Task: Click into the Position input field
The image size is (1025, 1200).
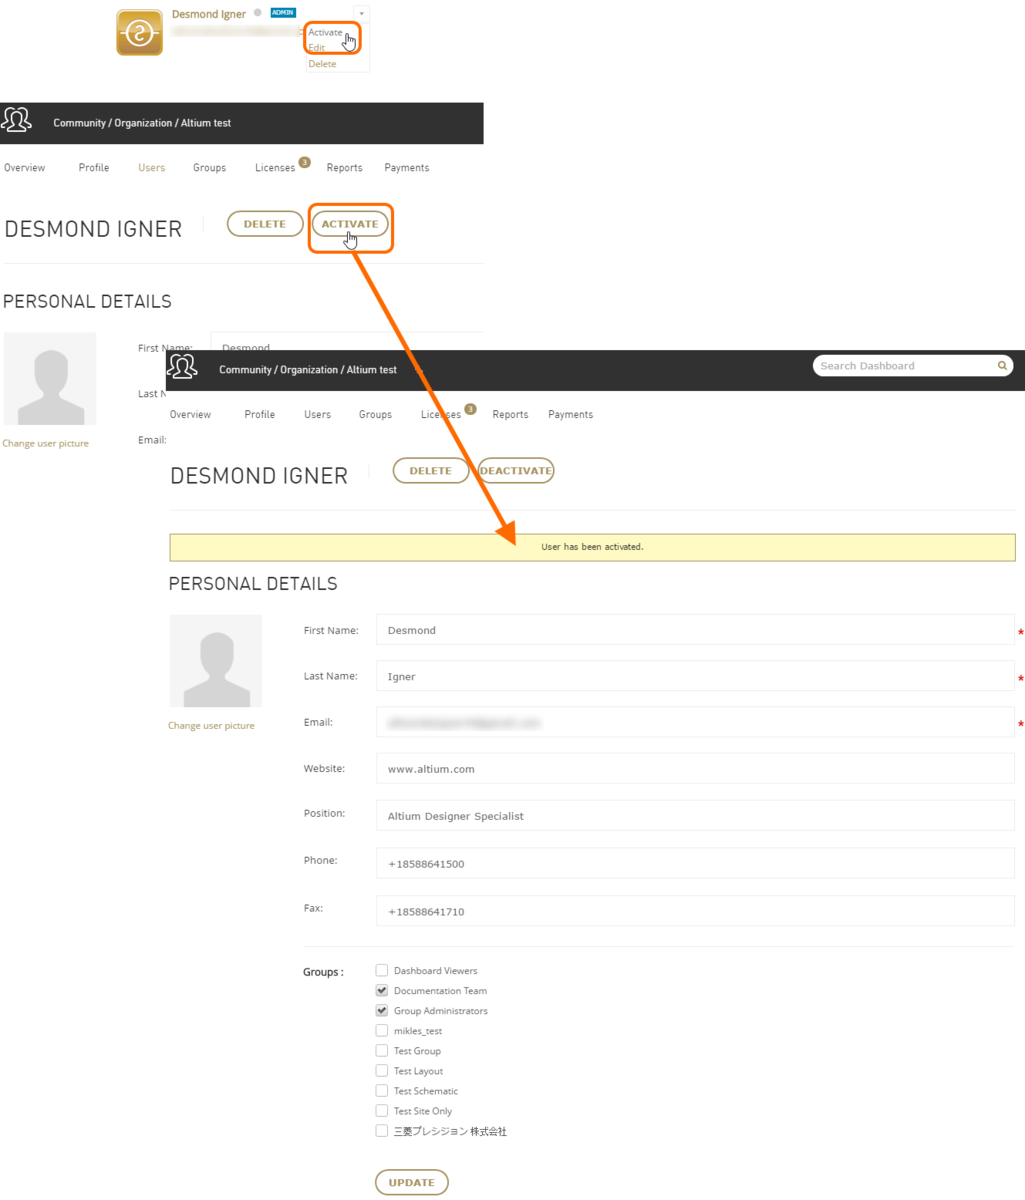Action: (695, 816)
